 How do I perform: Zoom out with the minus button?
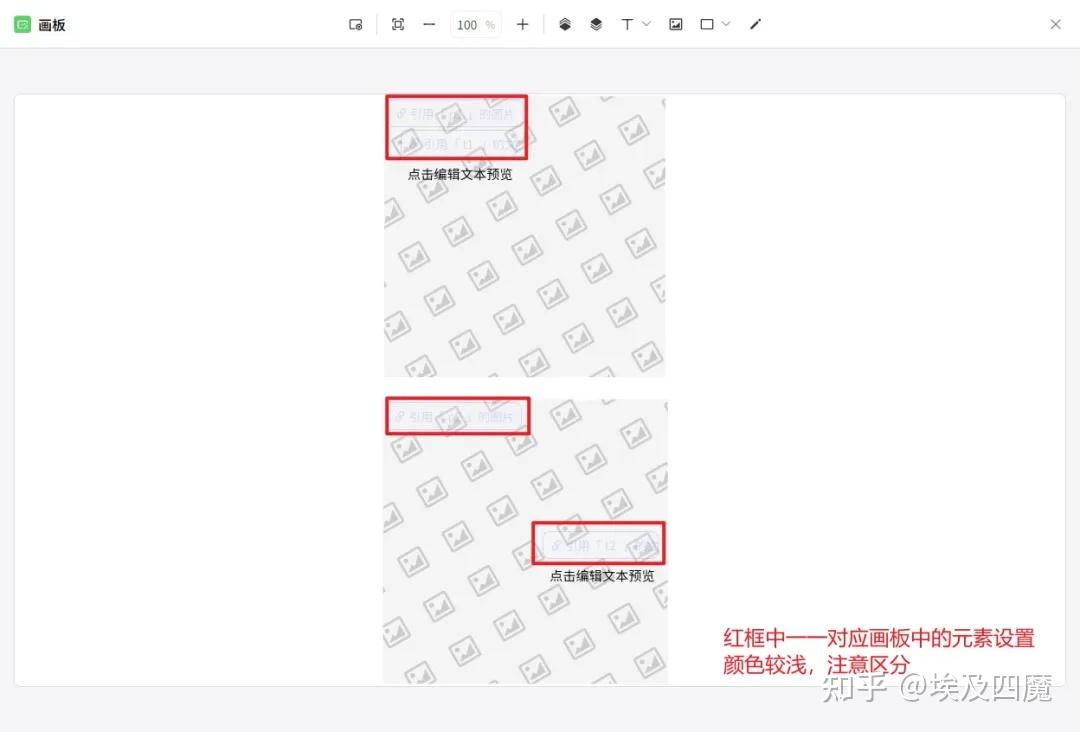tap(429, 25)
